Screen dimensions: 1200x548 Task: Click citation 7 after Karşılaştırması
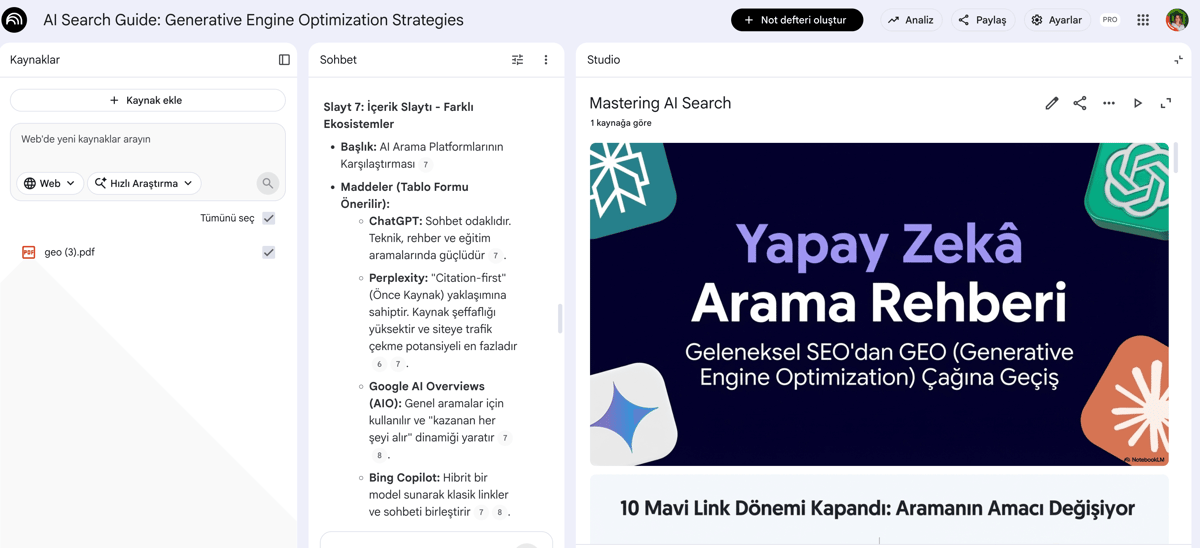click(426, 165)
